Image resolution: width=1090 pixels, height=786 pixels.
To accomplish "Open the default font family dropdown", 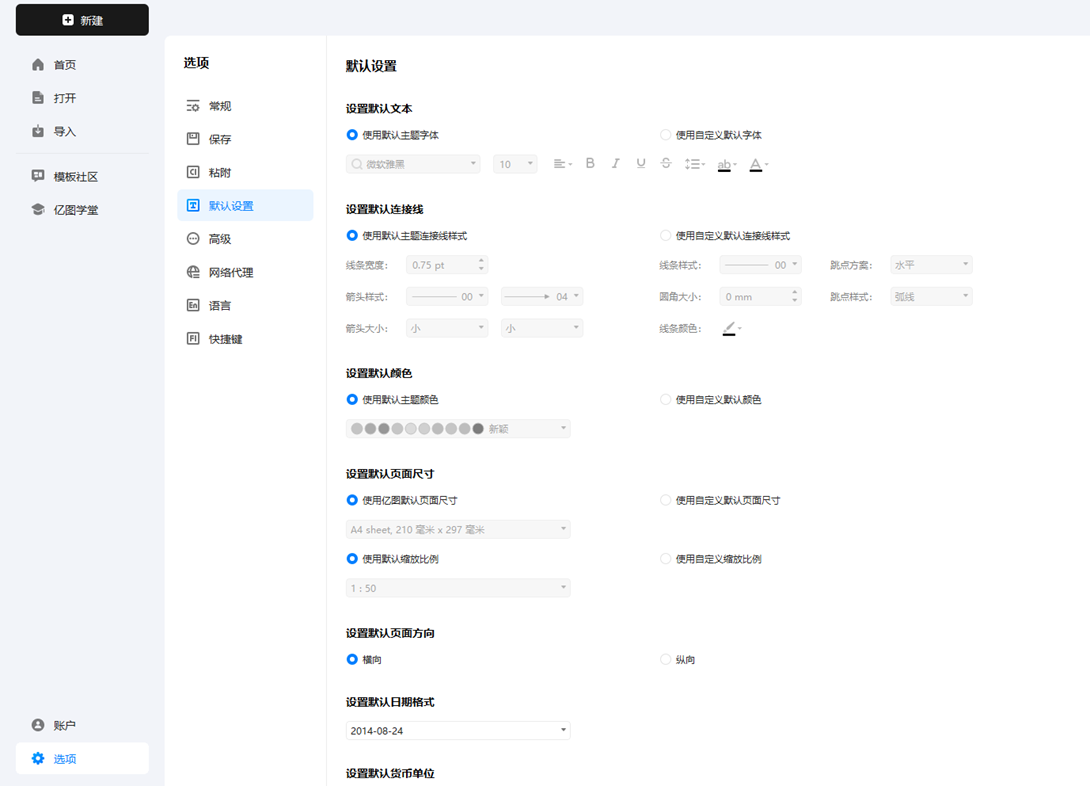I will pos(413,163).
